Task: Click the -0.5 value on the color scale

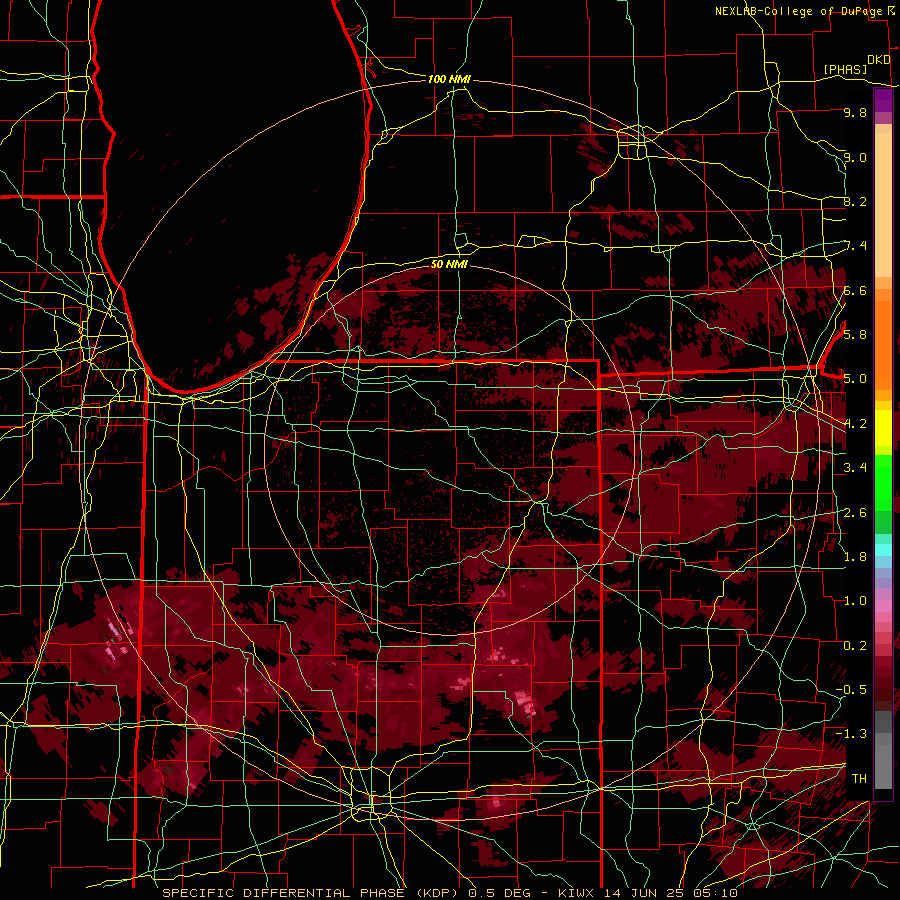Action: point(851,689)
